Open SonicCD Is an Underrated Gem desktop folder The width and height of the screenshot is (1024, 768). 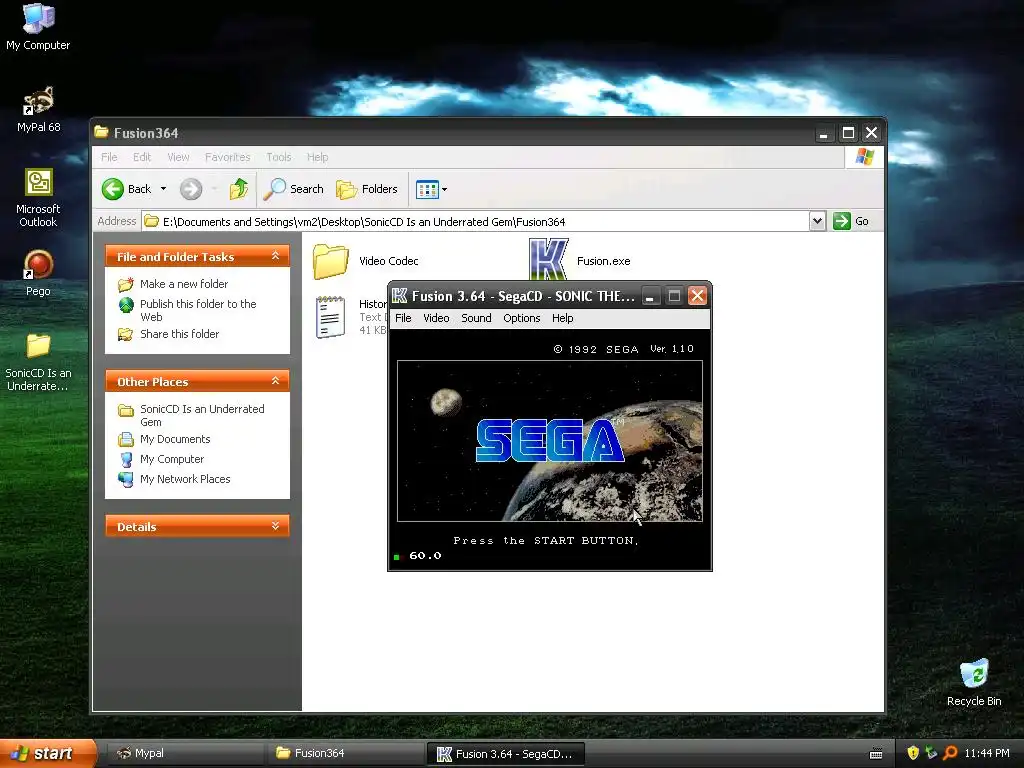pyautogui.click(x=38, y=361)
